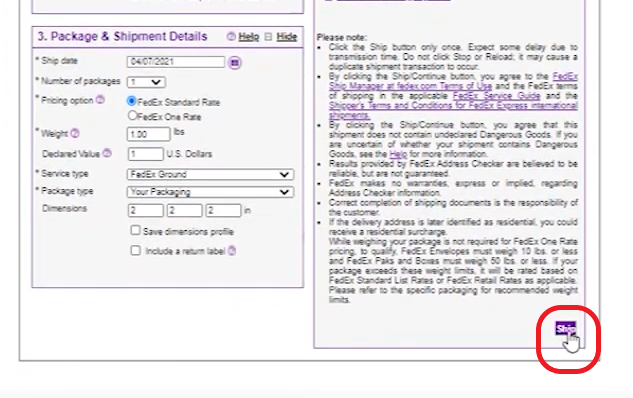Open the Service type dropdown showing FedEx Ground

(210, 174)
